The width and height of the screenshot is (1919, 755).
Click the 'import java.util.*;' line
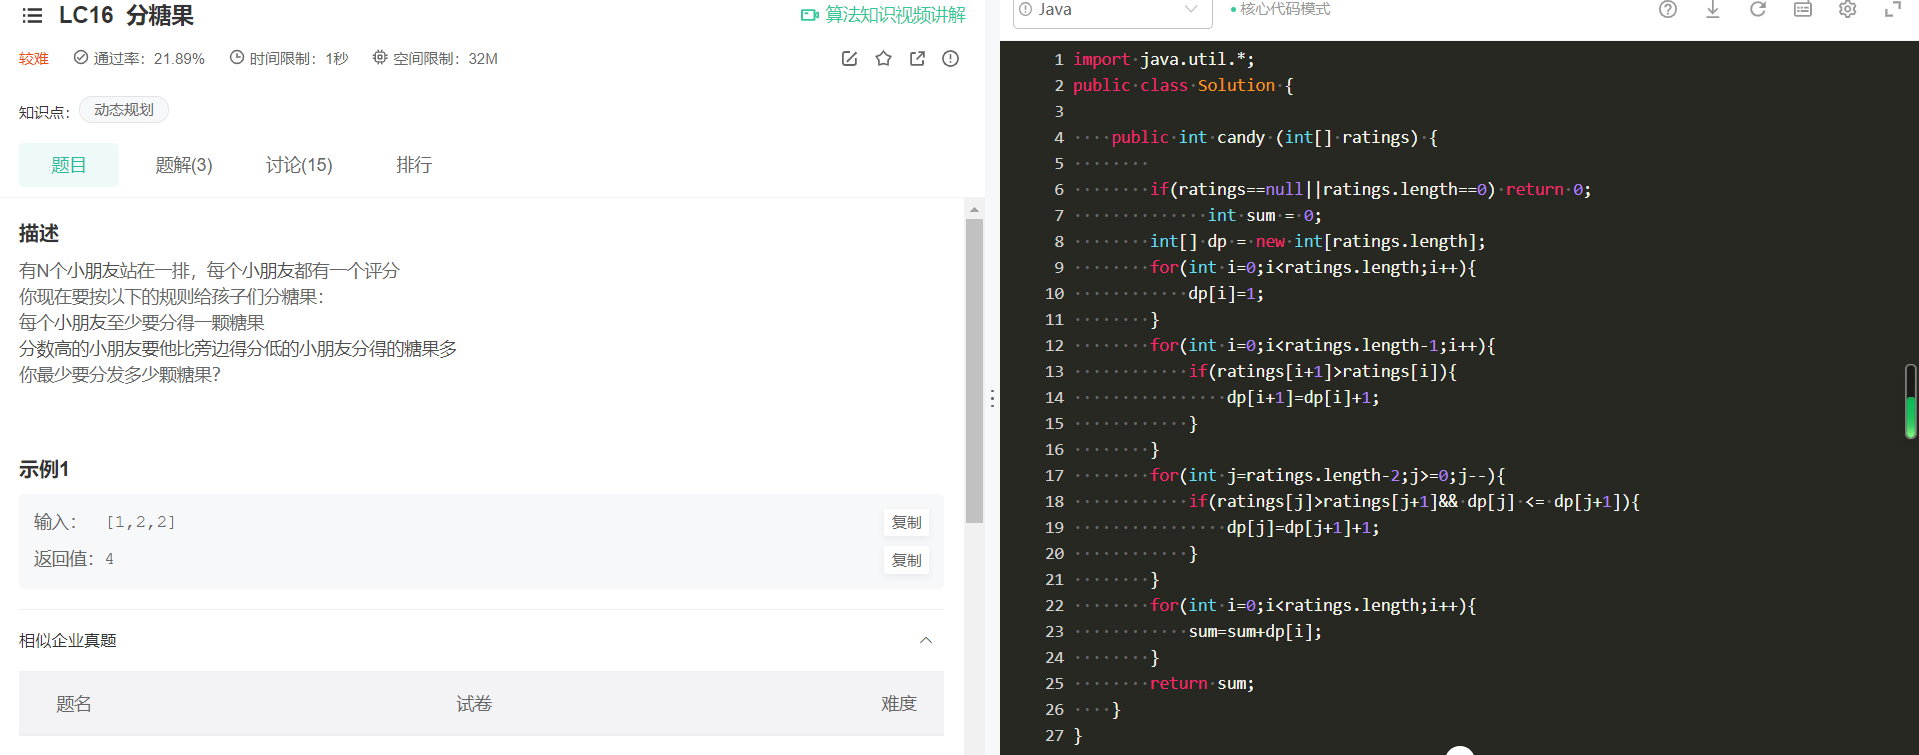point(1164,59)
